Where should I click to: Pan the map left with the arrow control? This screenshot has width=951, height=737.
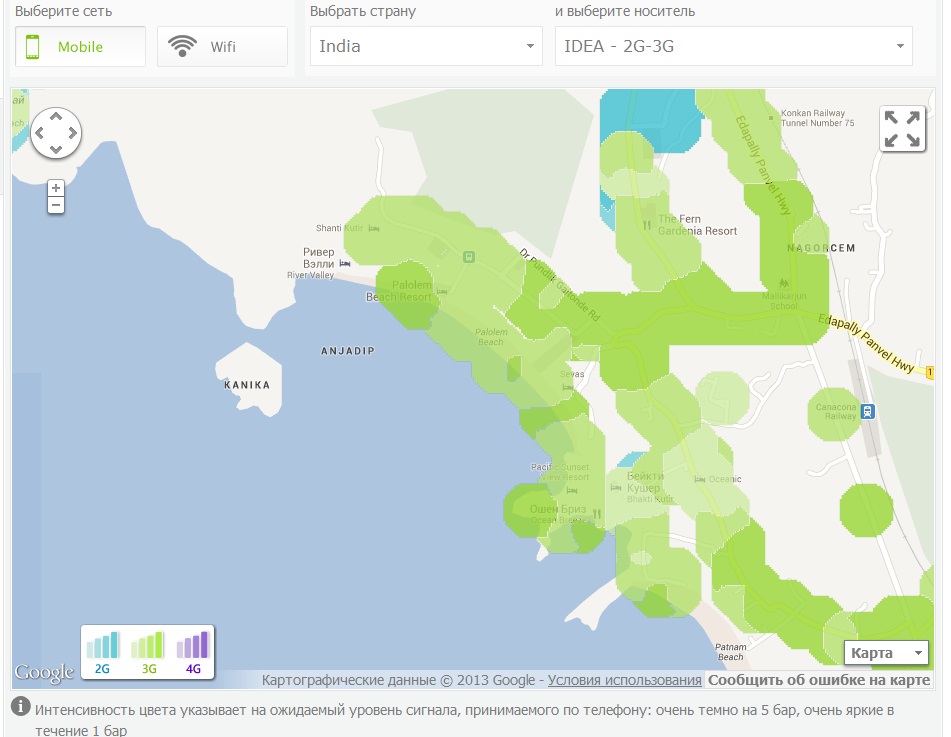40,133
